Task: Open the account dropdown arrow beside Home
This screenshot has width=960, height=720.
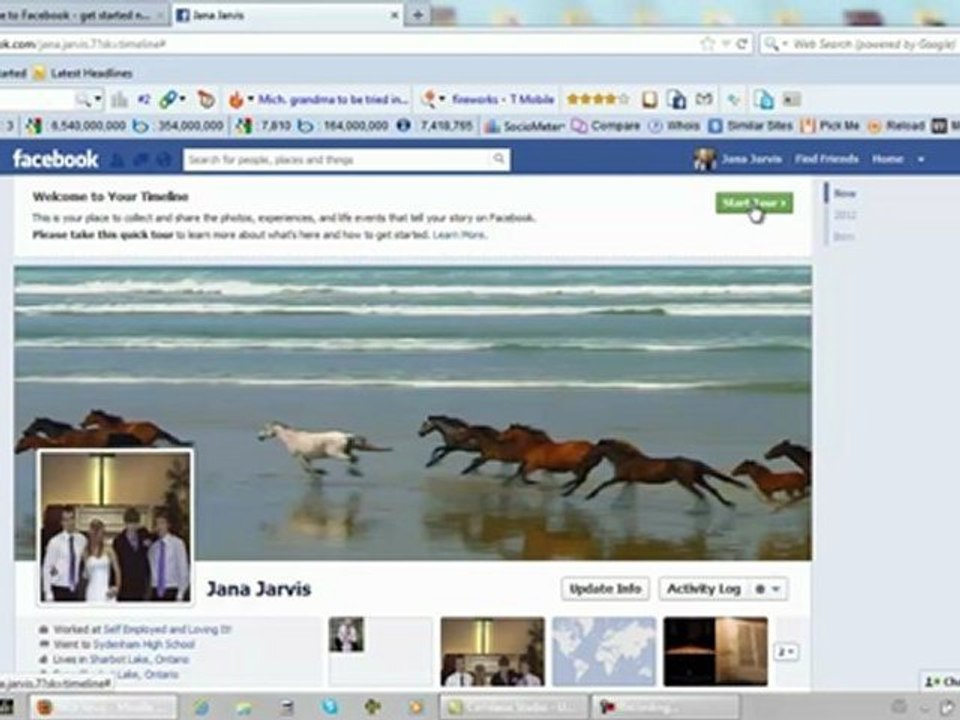Action: (x=920, y=160)
